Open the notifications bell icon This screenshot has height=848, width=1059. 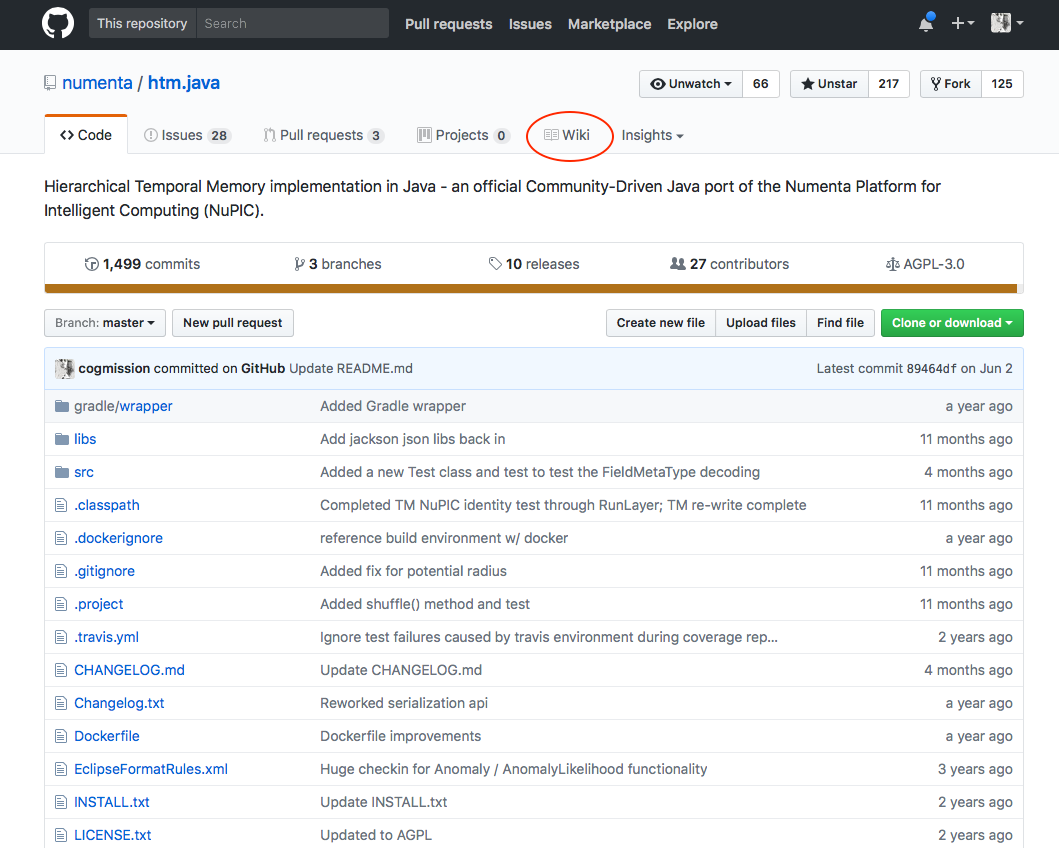click(926, 24)
